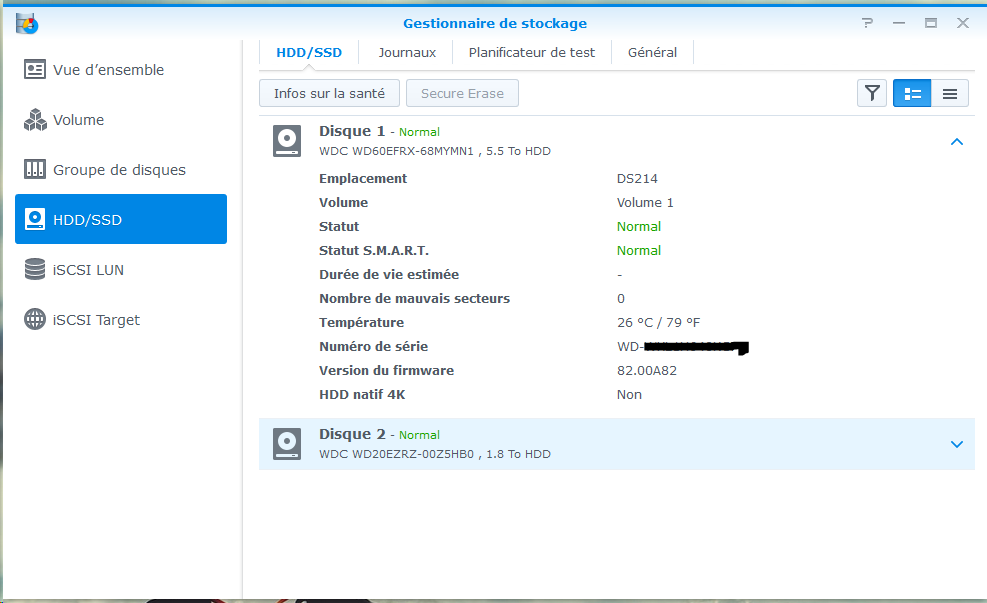
Task: Click WDC WD60EFRX-68MYMN1 model text
Action: point(396,151)
